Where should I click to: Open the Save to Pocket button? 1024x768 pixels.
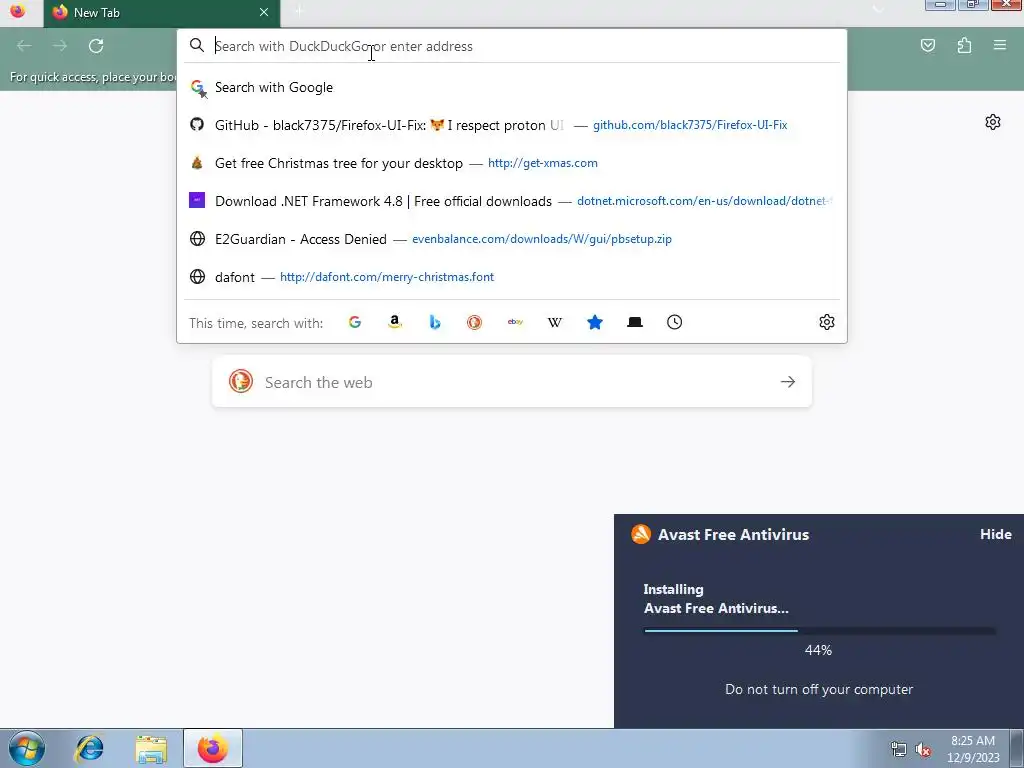pyautogui.click(x=927, y=45)
